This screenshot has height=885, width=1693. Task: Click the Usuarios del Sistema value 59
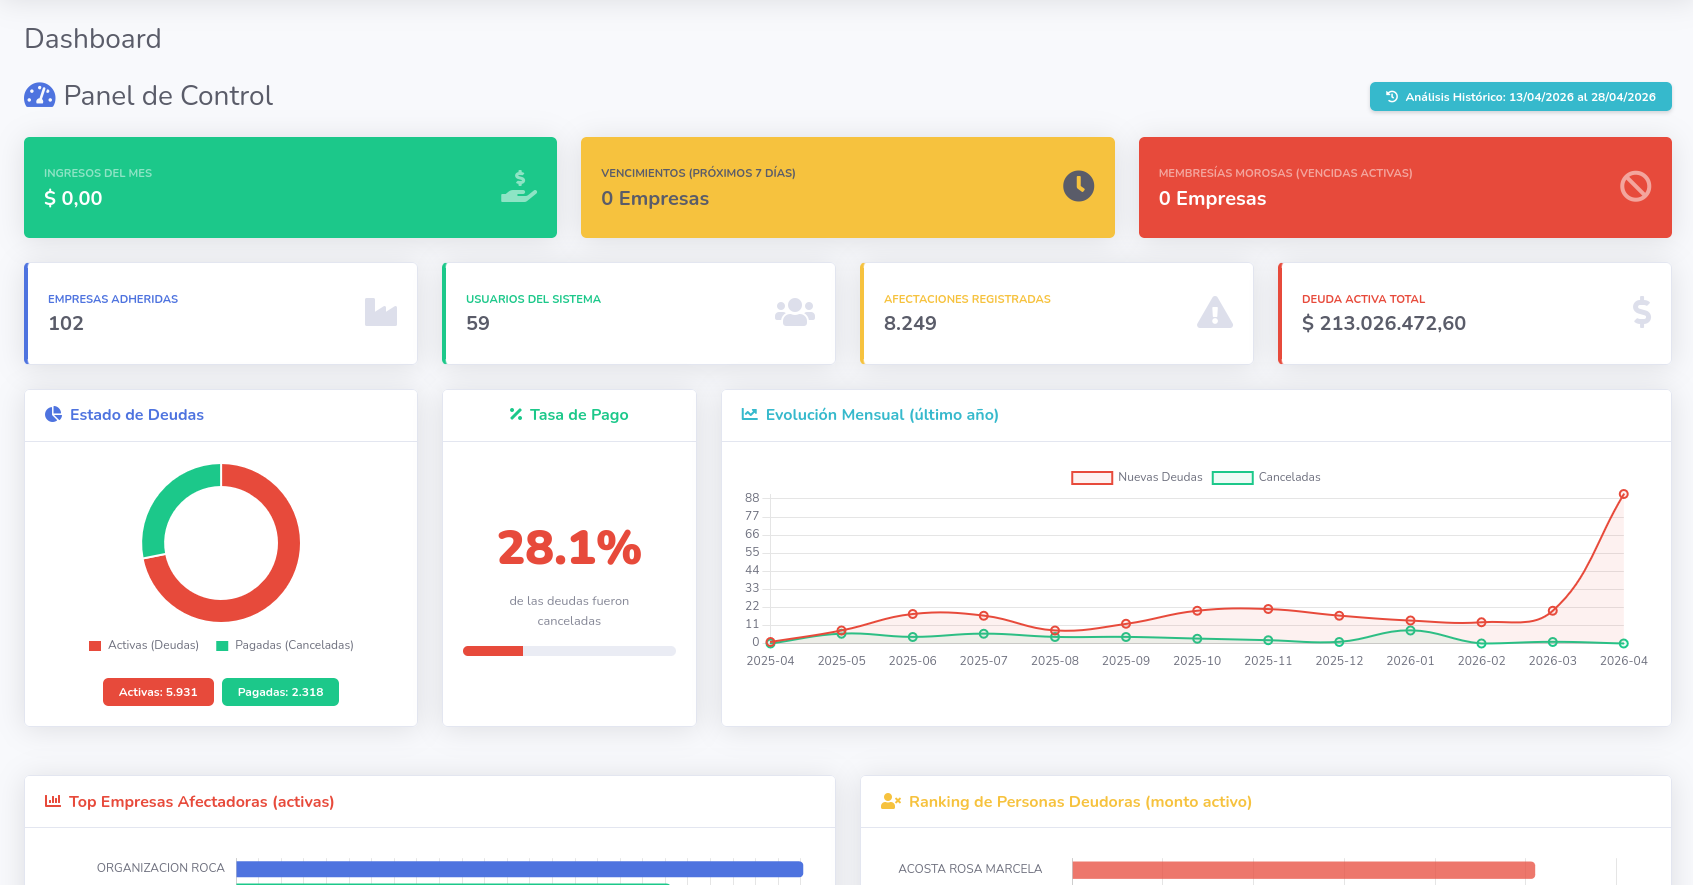[478, 323]
